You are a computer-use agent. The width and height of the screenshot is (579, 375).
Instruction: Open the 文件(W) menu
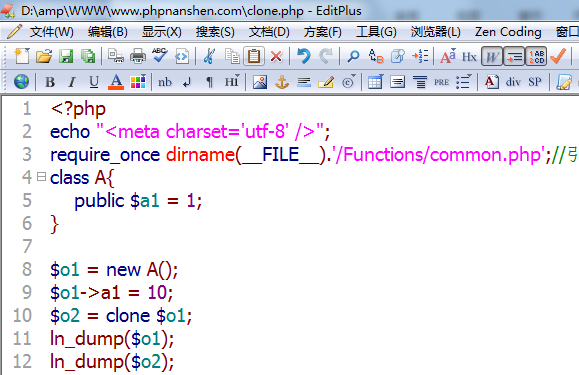pyautogui.click(x=51, y=32)
